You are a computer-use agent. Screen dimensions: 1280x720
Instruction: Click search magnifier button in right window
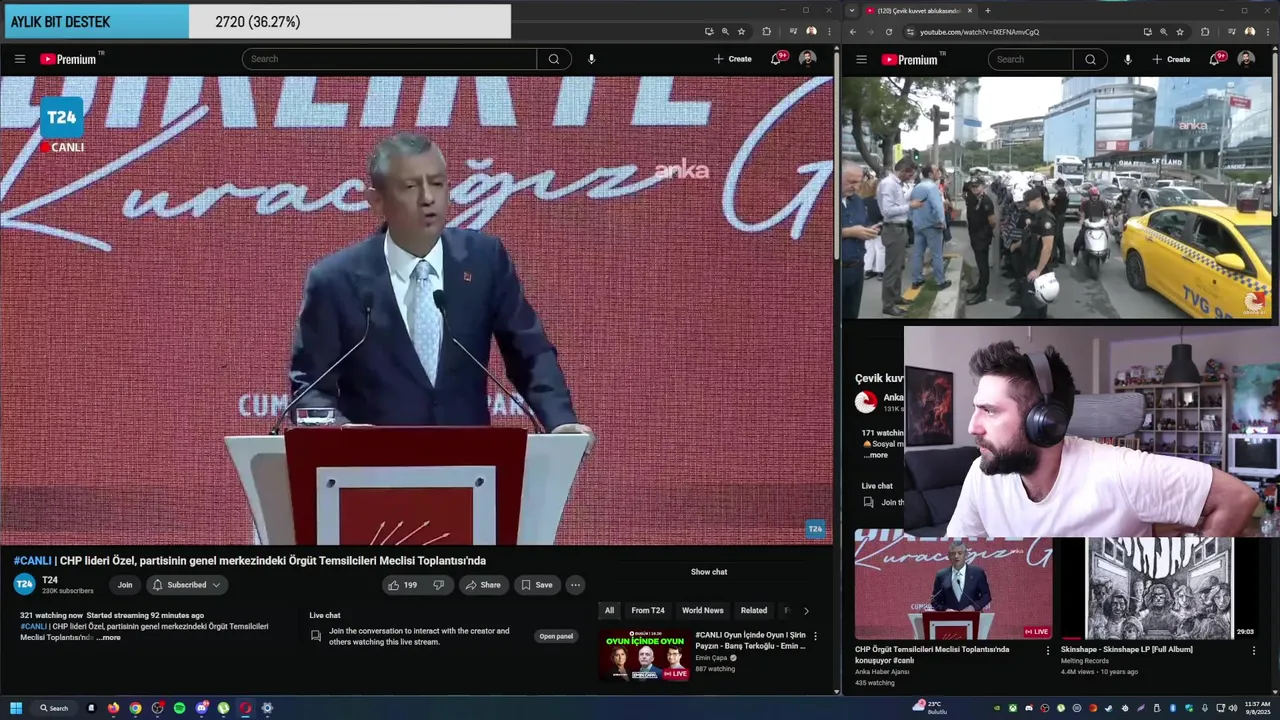click(1090, 60)
